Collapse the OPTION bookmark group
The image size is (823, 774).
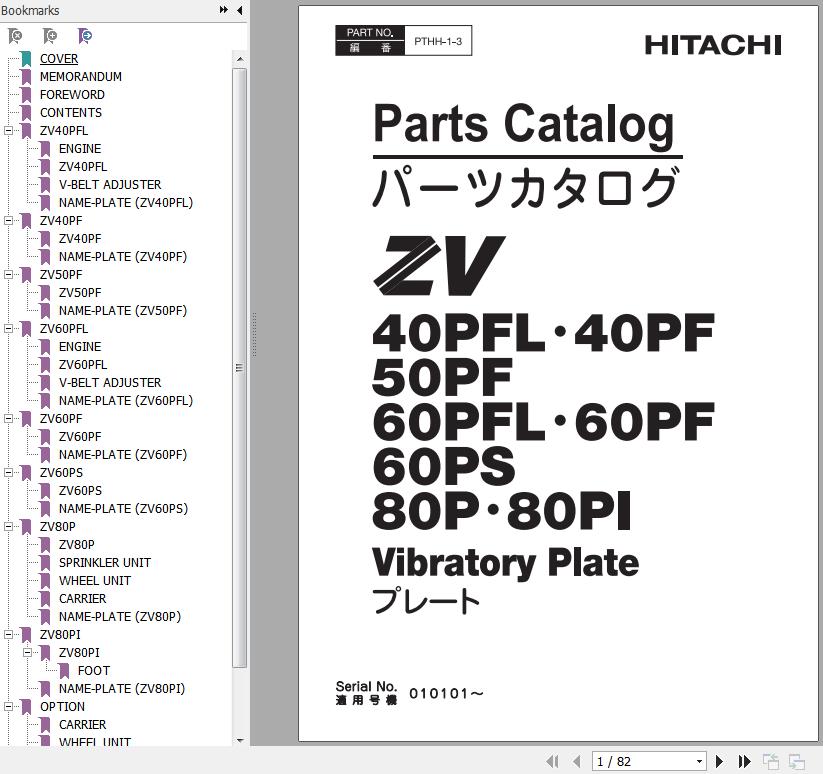click(x=8, y=706)
